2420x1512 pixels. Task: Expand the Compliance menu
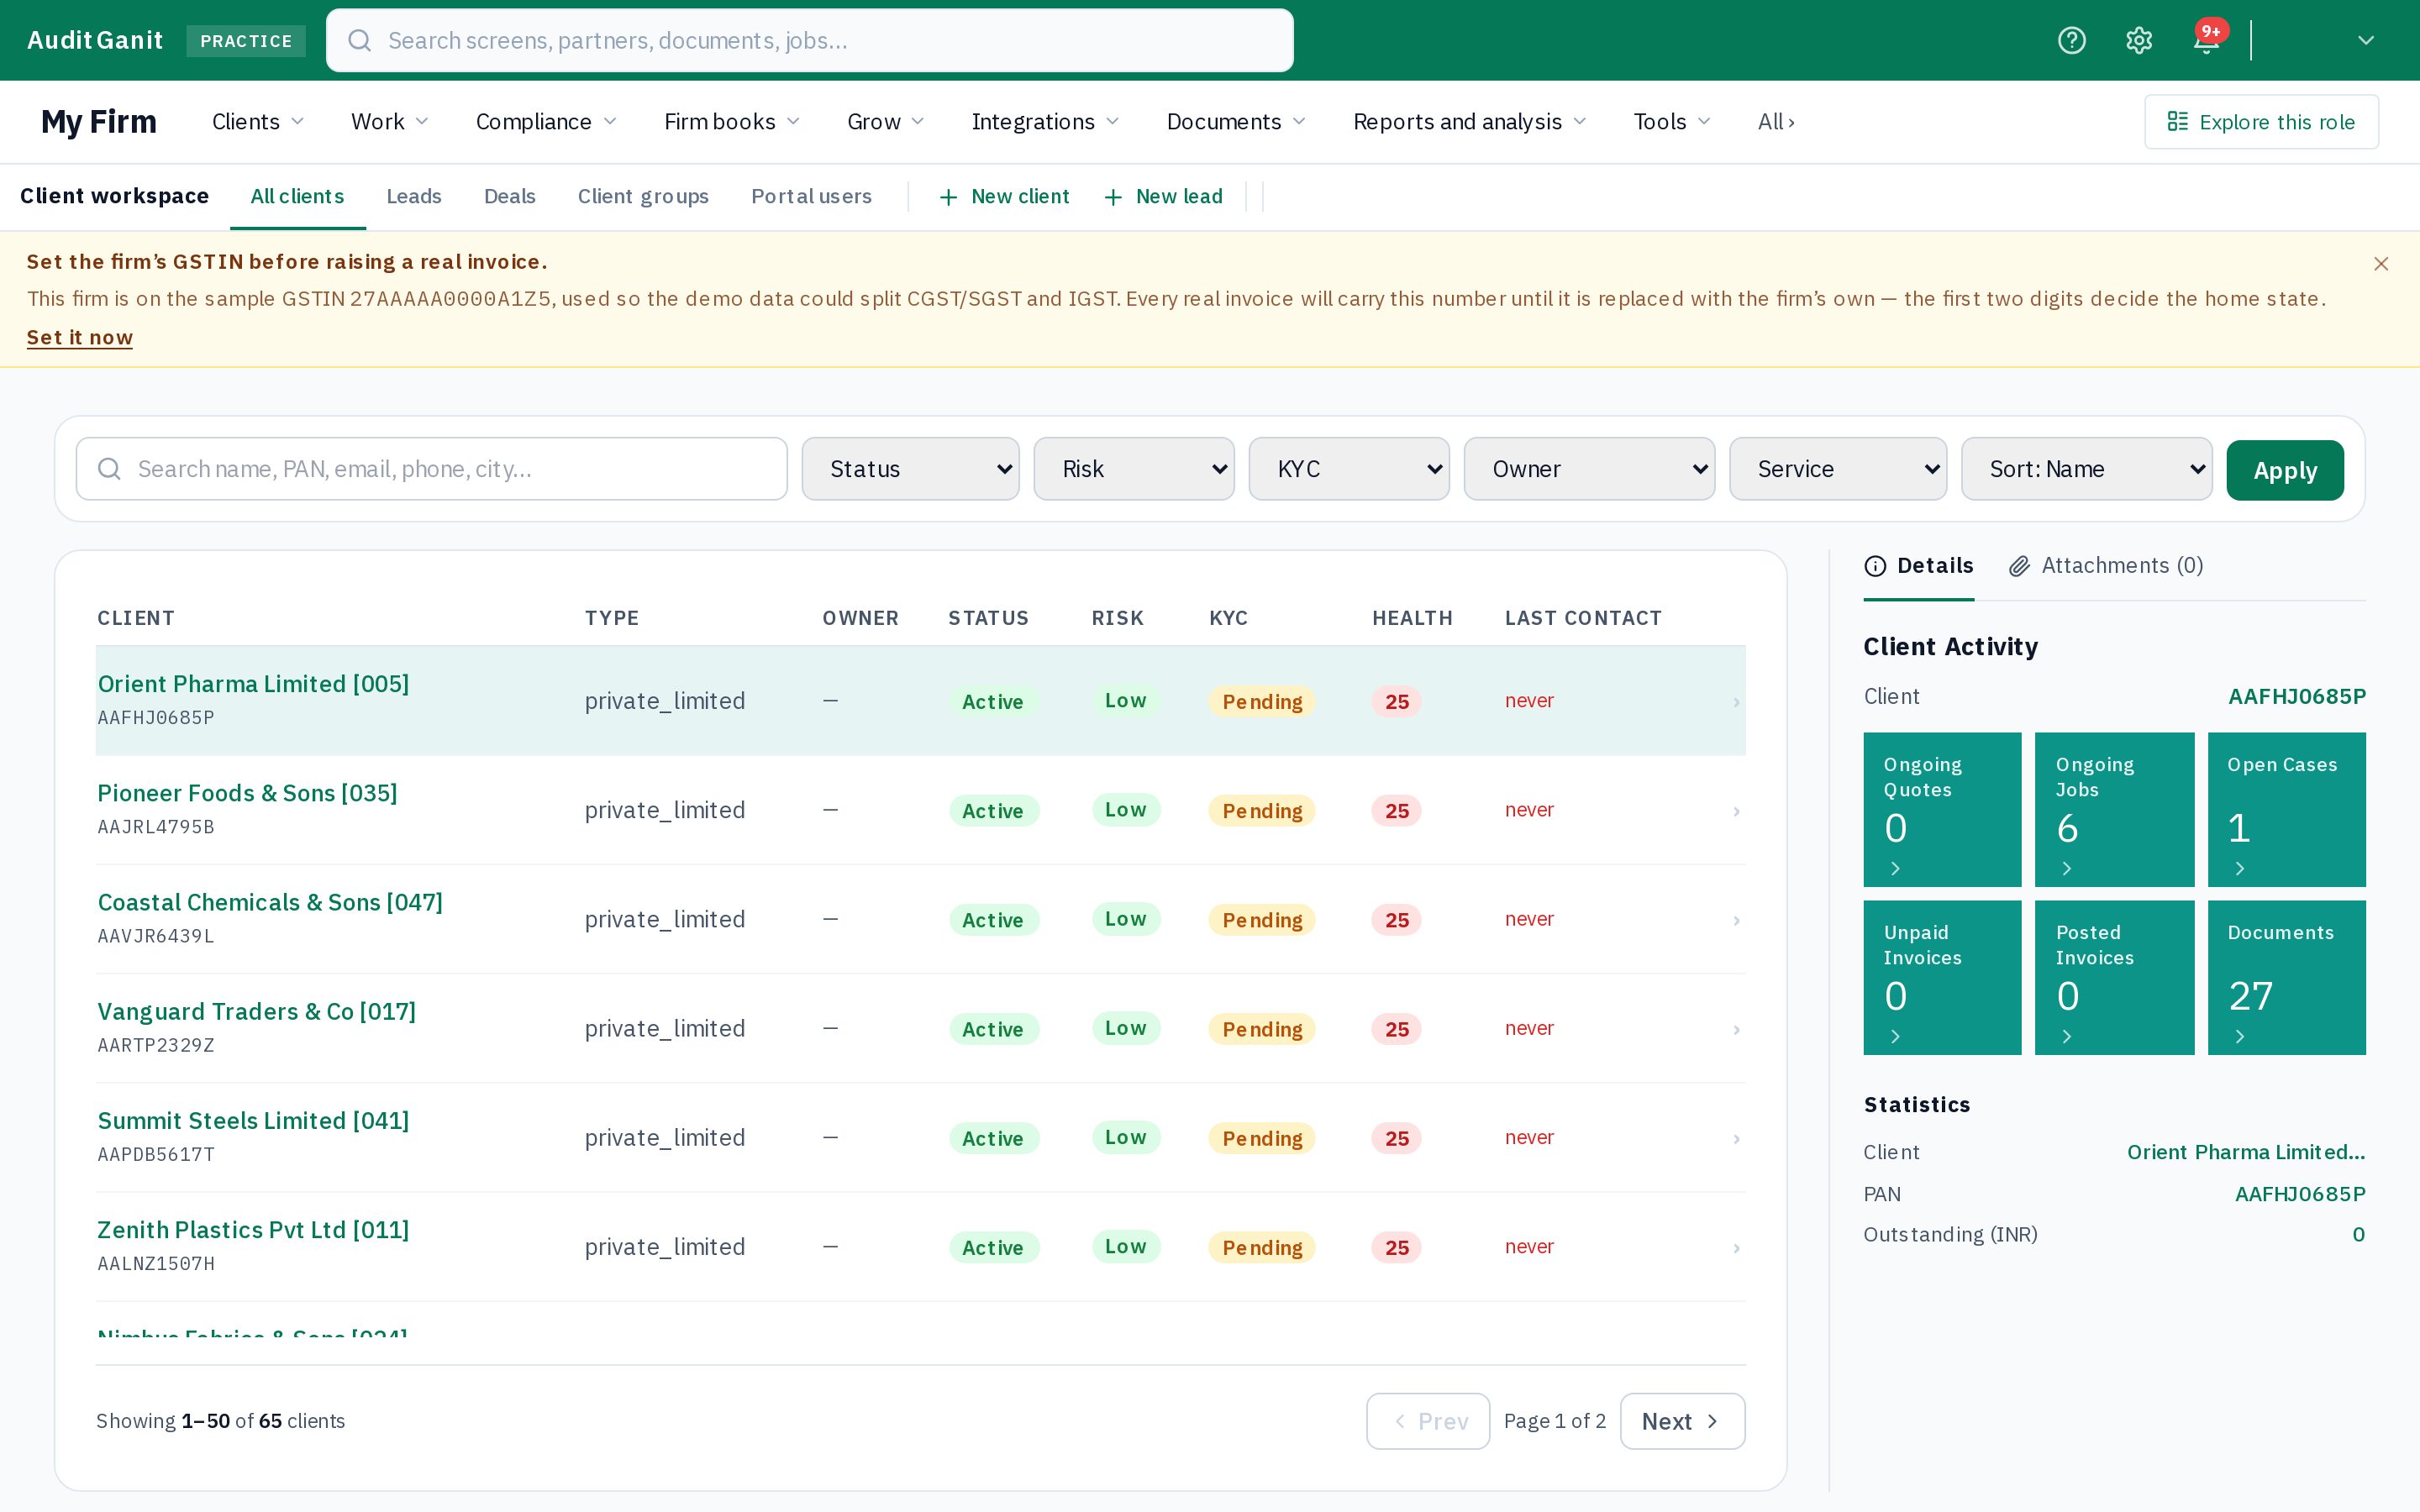(x=546, y=122)
